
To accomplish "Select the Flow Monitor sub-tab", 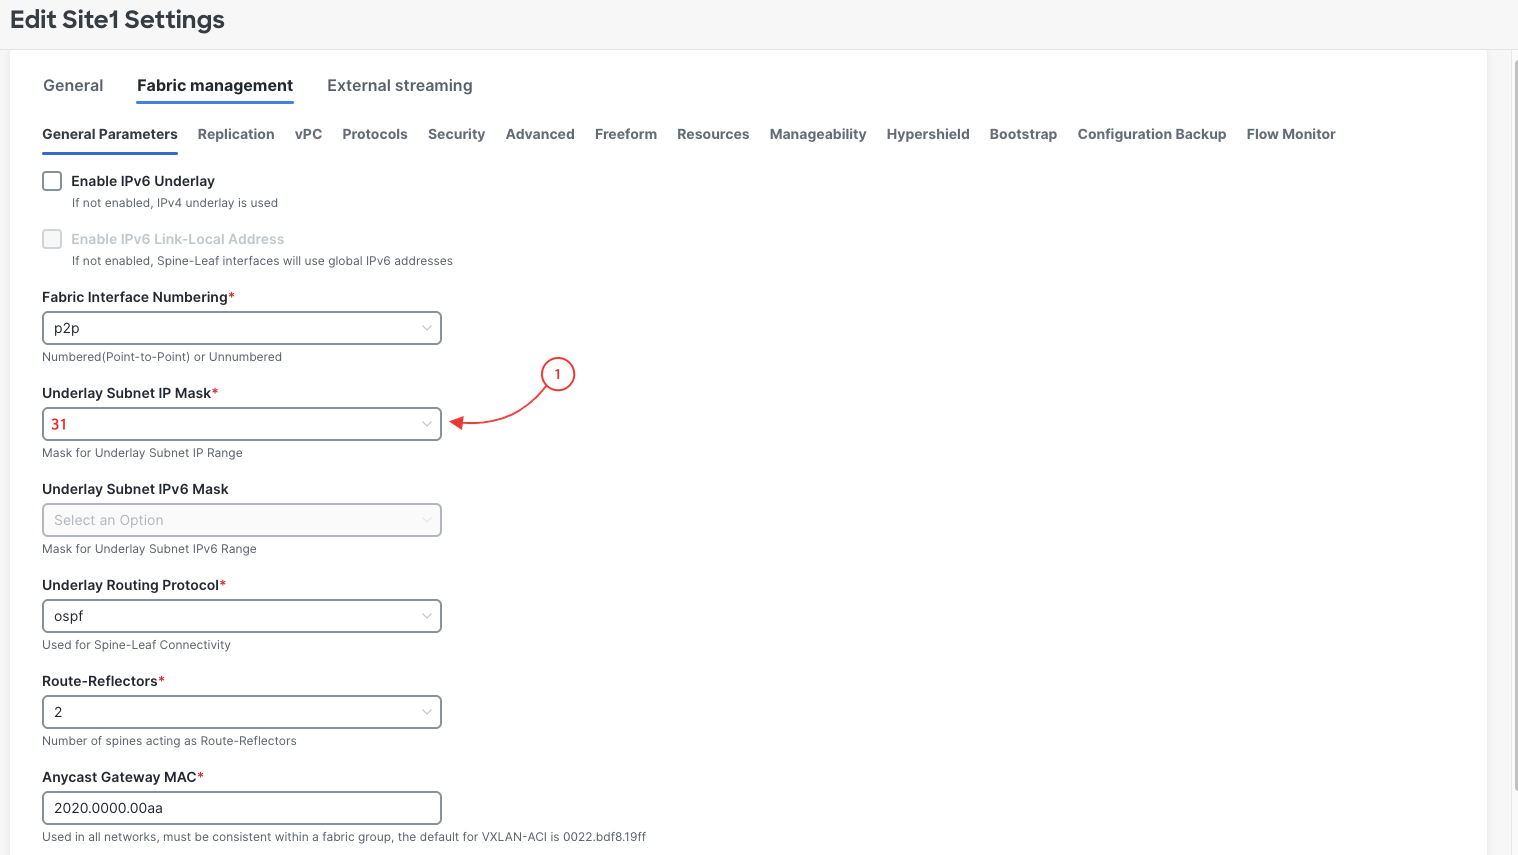I will coord(1291,134).
